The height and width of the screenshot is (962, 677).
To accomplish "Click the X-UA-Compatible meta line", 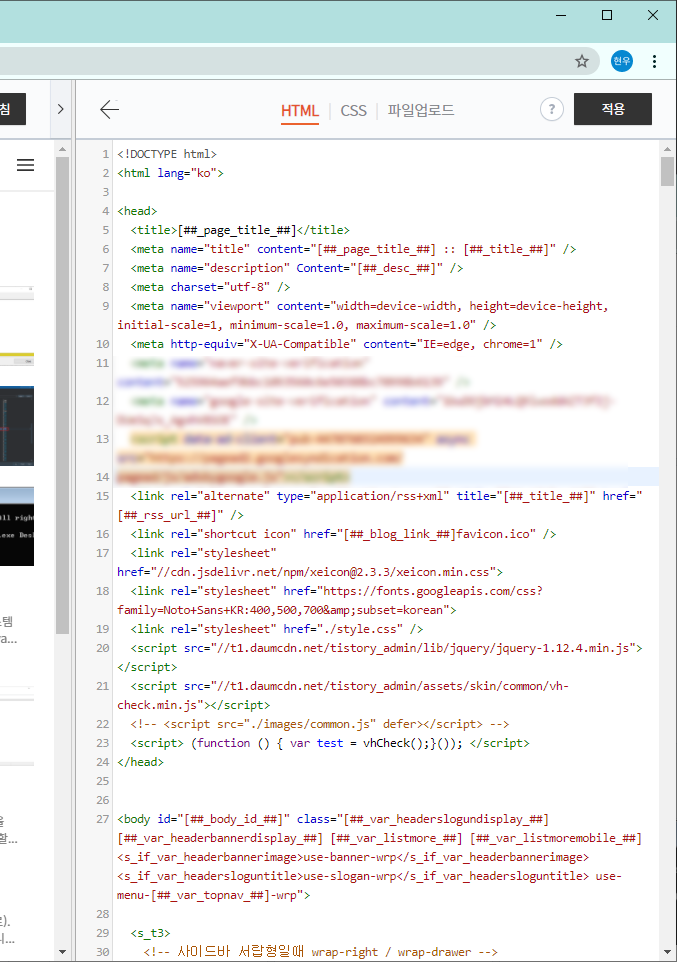I will click(346, 344).
